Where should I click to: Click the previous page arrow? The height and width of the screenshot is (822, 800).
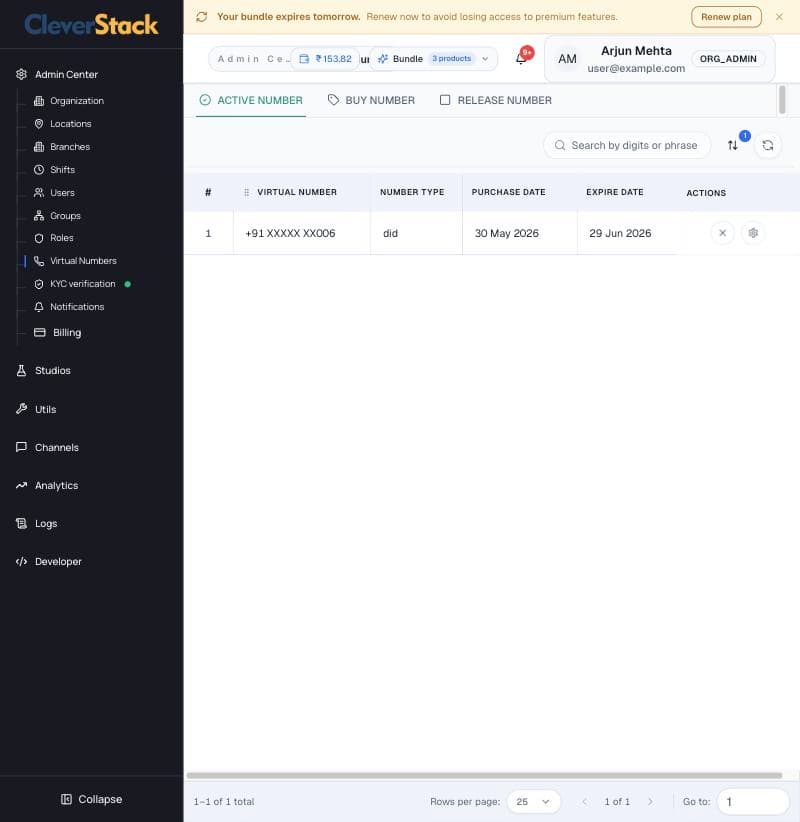pos(585,802)
